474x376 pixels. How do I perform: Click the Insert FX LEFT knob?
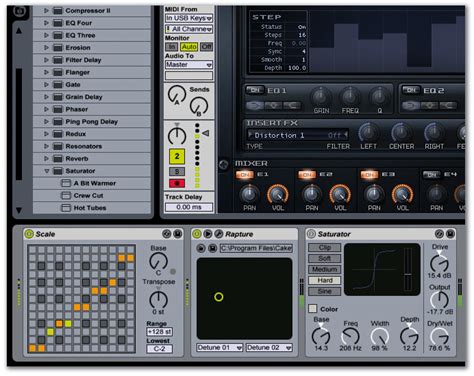(x=368, y=133)
